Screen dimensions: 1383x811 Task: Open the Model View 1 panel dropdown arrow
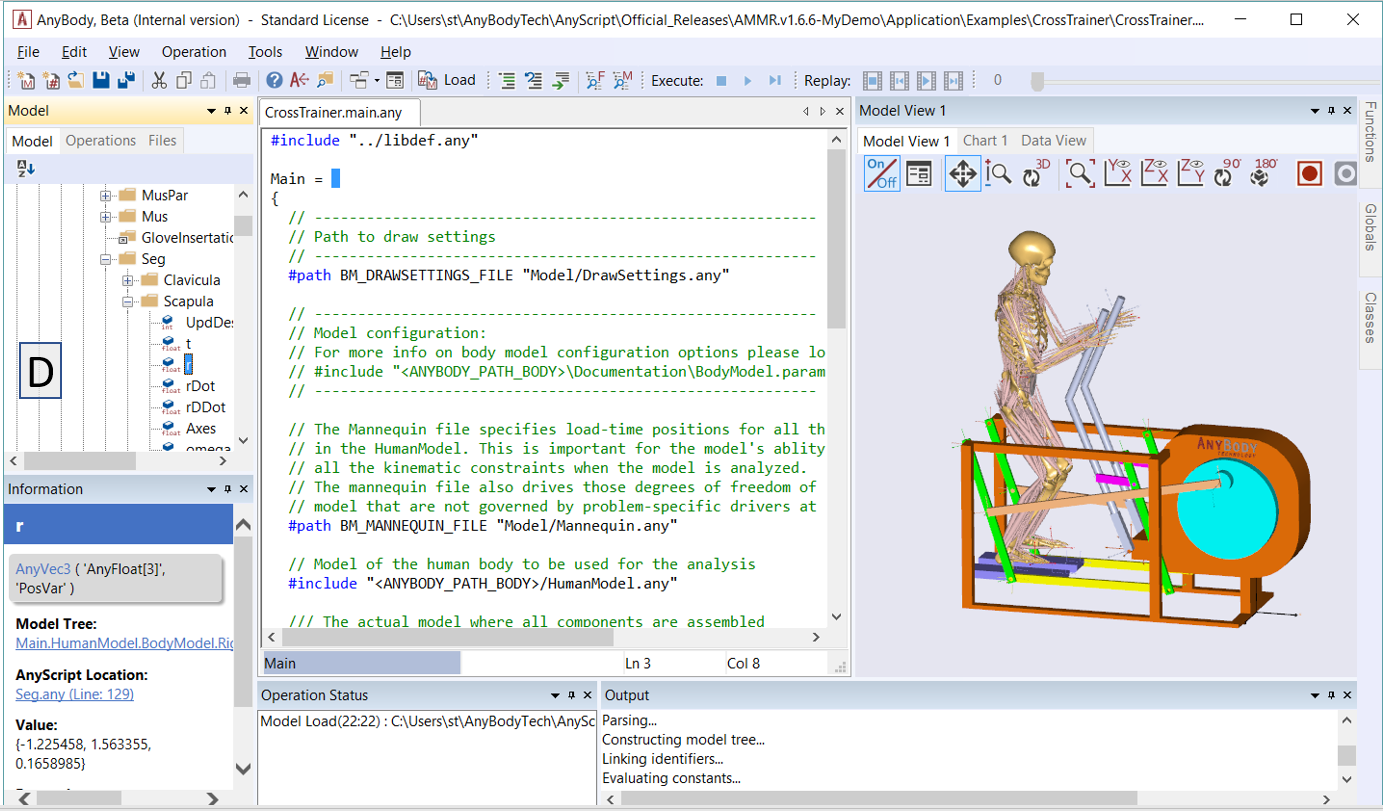click(x=1314, y=111)
